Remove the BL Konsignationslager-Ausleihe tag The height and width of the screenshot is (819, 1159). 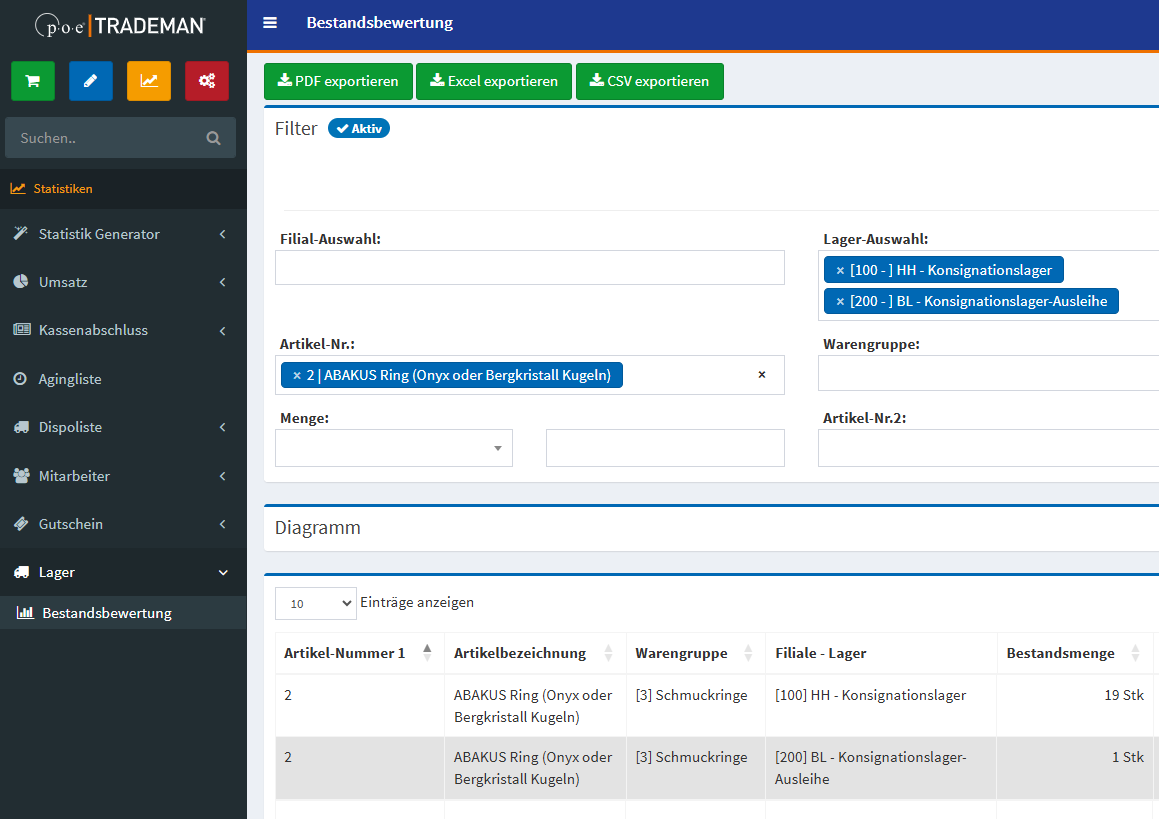pyautogui.click(x=840, y=301)
